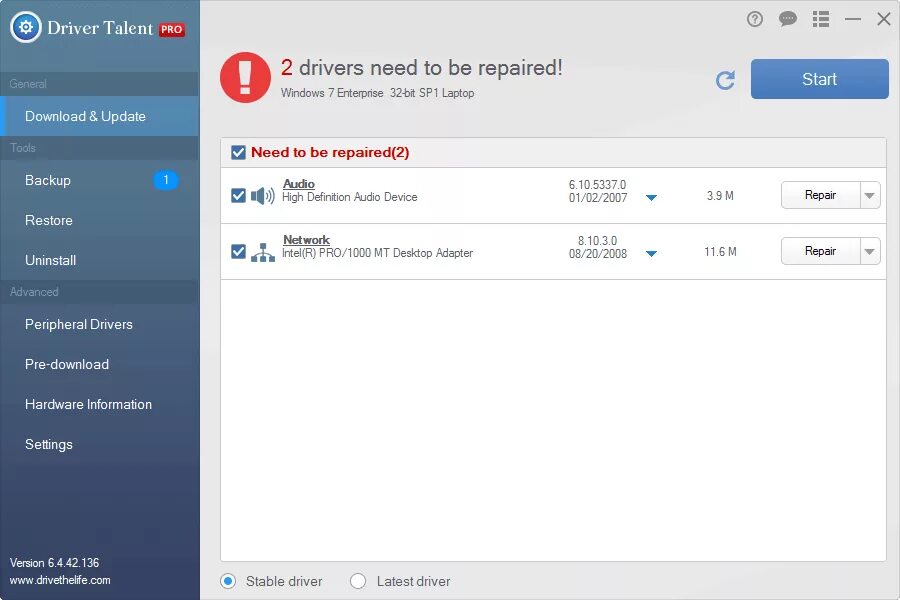Click the Network driver date 08/20/2008
The width and height of the screenshot is (900, 600).
coord(598,253)
